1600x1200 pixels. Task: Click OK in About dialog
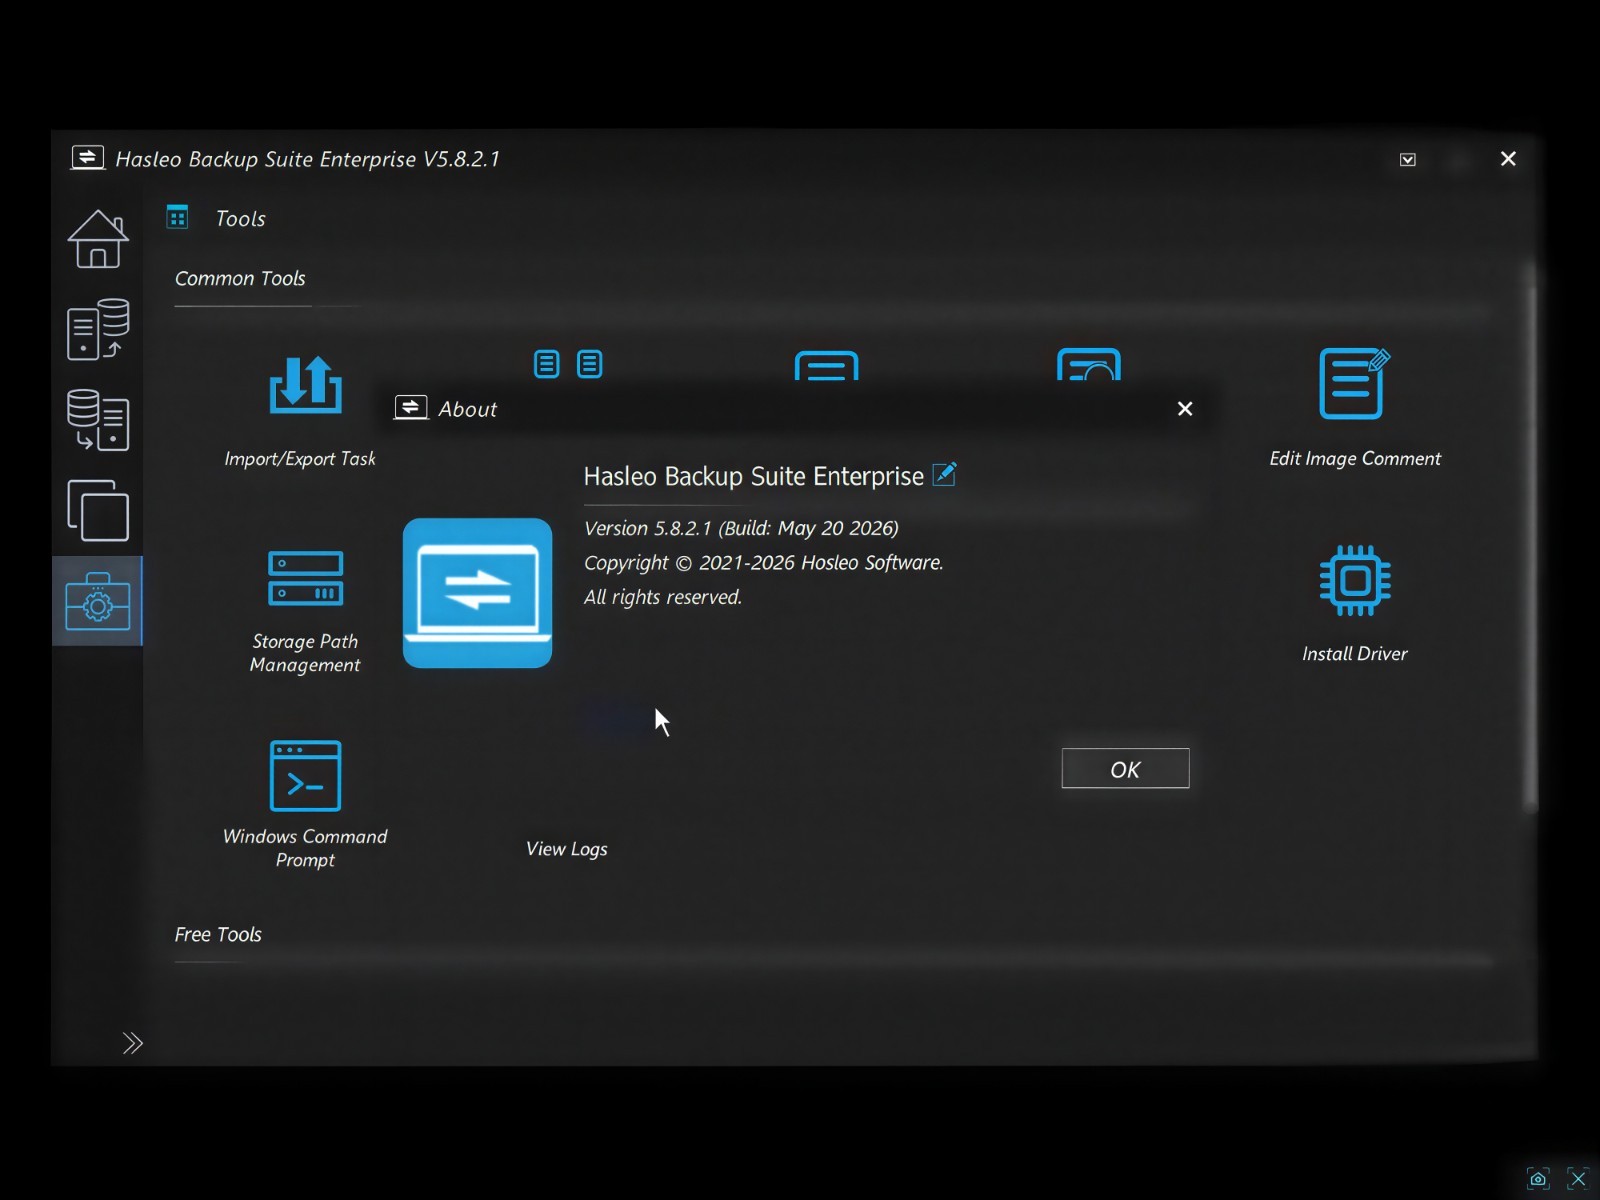click(x=1125, y=768)
